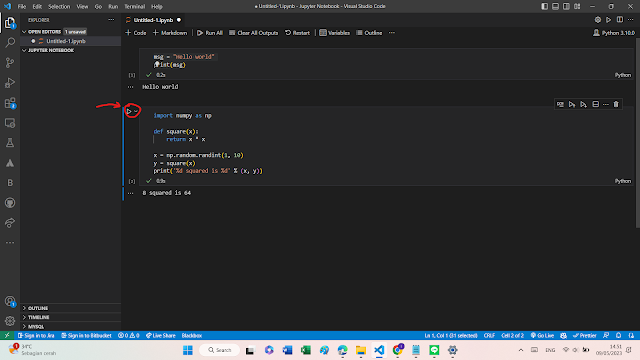Open the Testing flask view
Viewport: 640px width, 360px height.
pos(10,143)
